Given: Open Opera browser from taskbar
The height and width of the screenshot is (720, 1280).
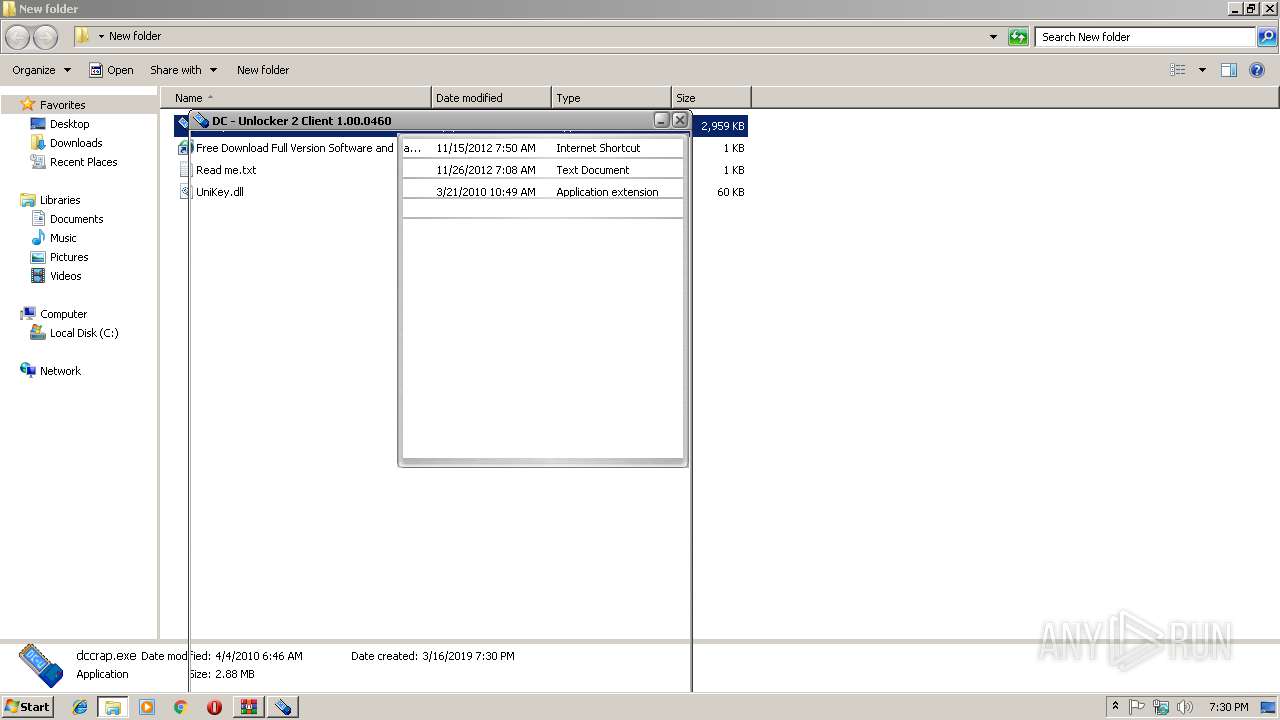Looking at the screenshot, I should coord(214,707).
